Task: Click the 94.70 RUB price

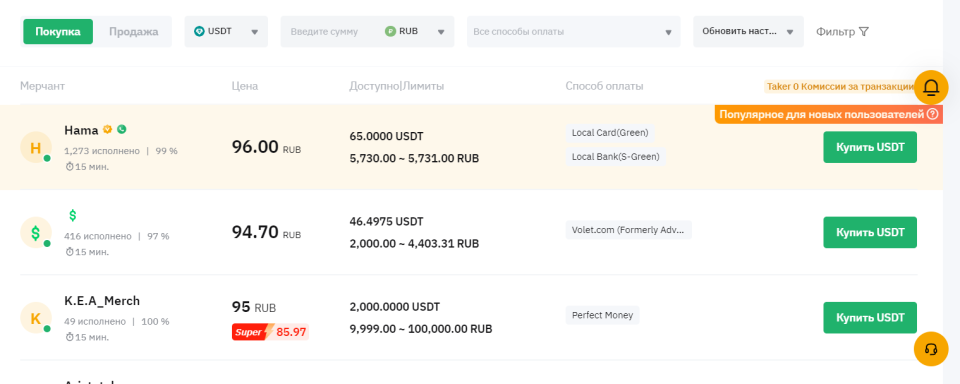Action: [x=266, y=232]
